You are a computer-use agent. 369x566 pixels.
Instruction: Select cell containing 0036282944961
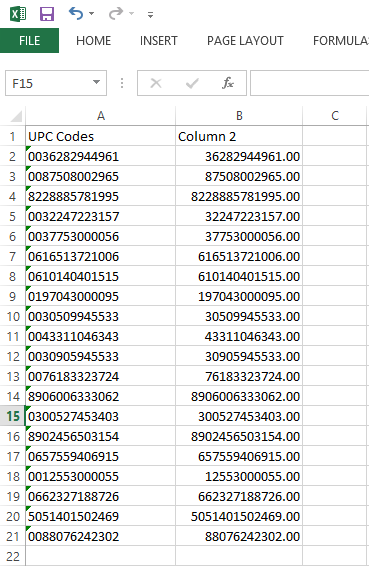[100, 156]
